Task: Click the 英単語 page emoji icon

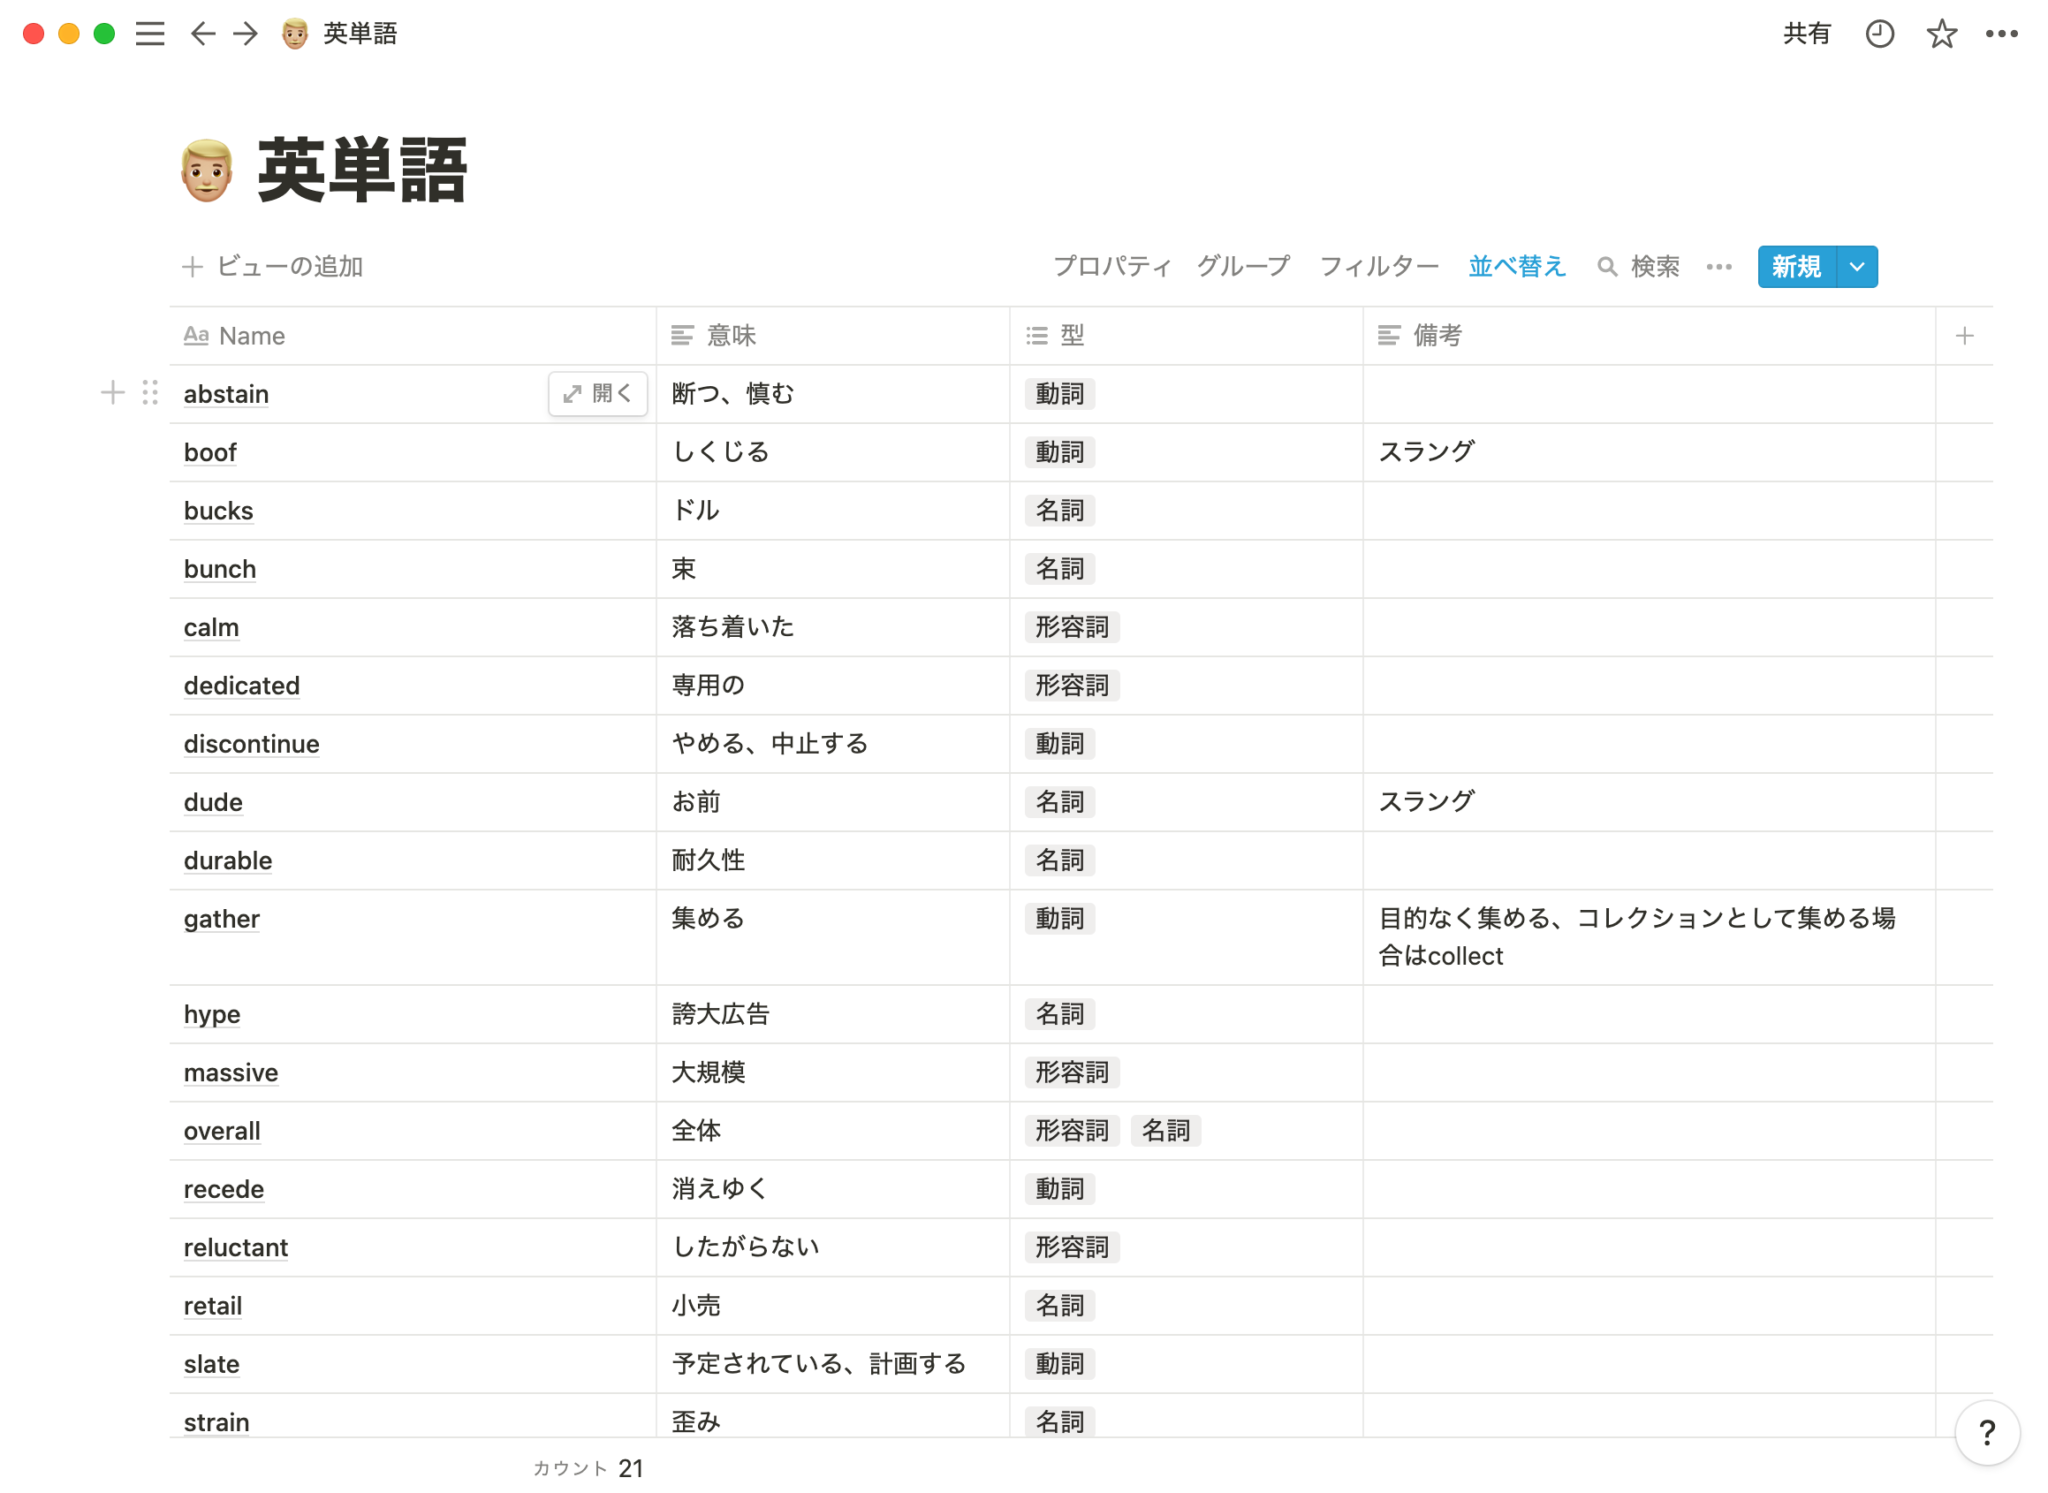Action: pyautogui.click(x=207, y=171)
